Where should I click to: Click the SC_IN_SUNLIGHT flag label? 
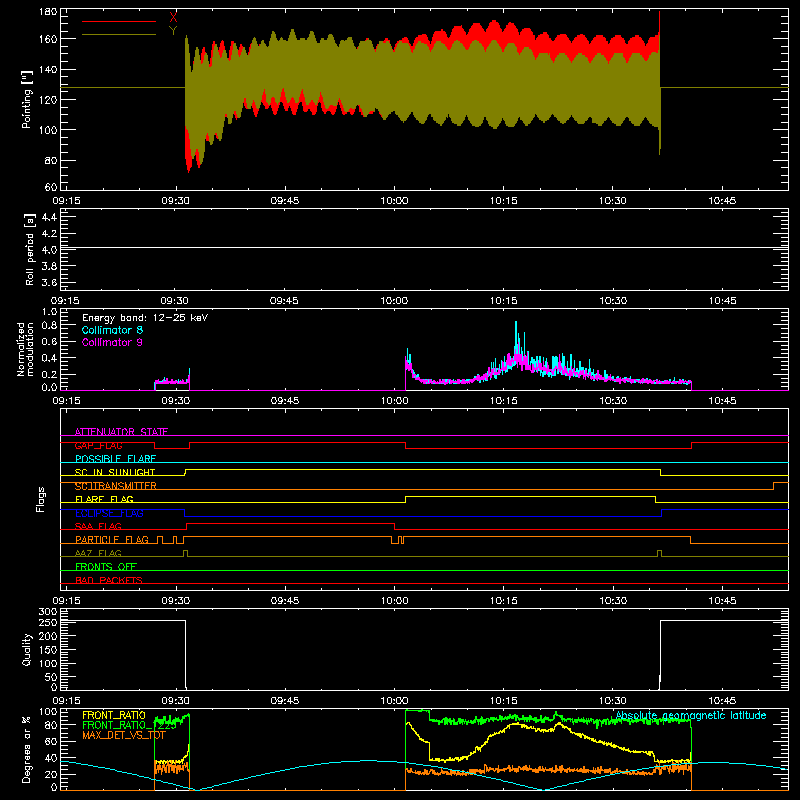(115, 472)
